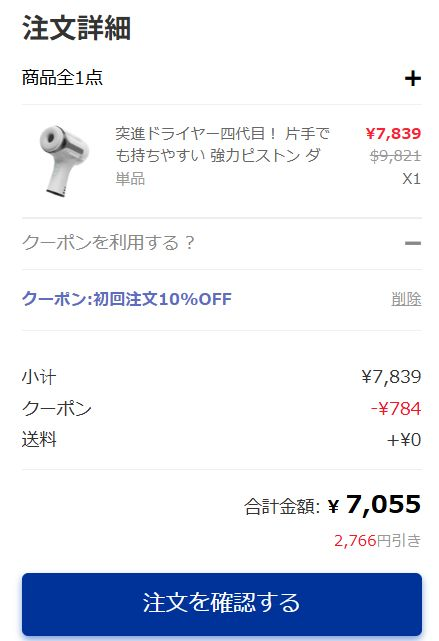
Task: Open the product title 突進ドライヤー四代目
Action: 223,144
